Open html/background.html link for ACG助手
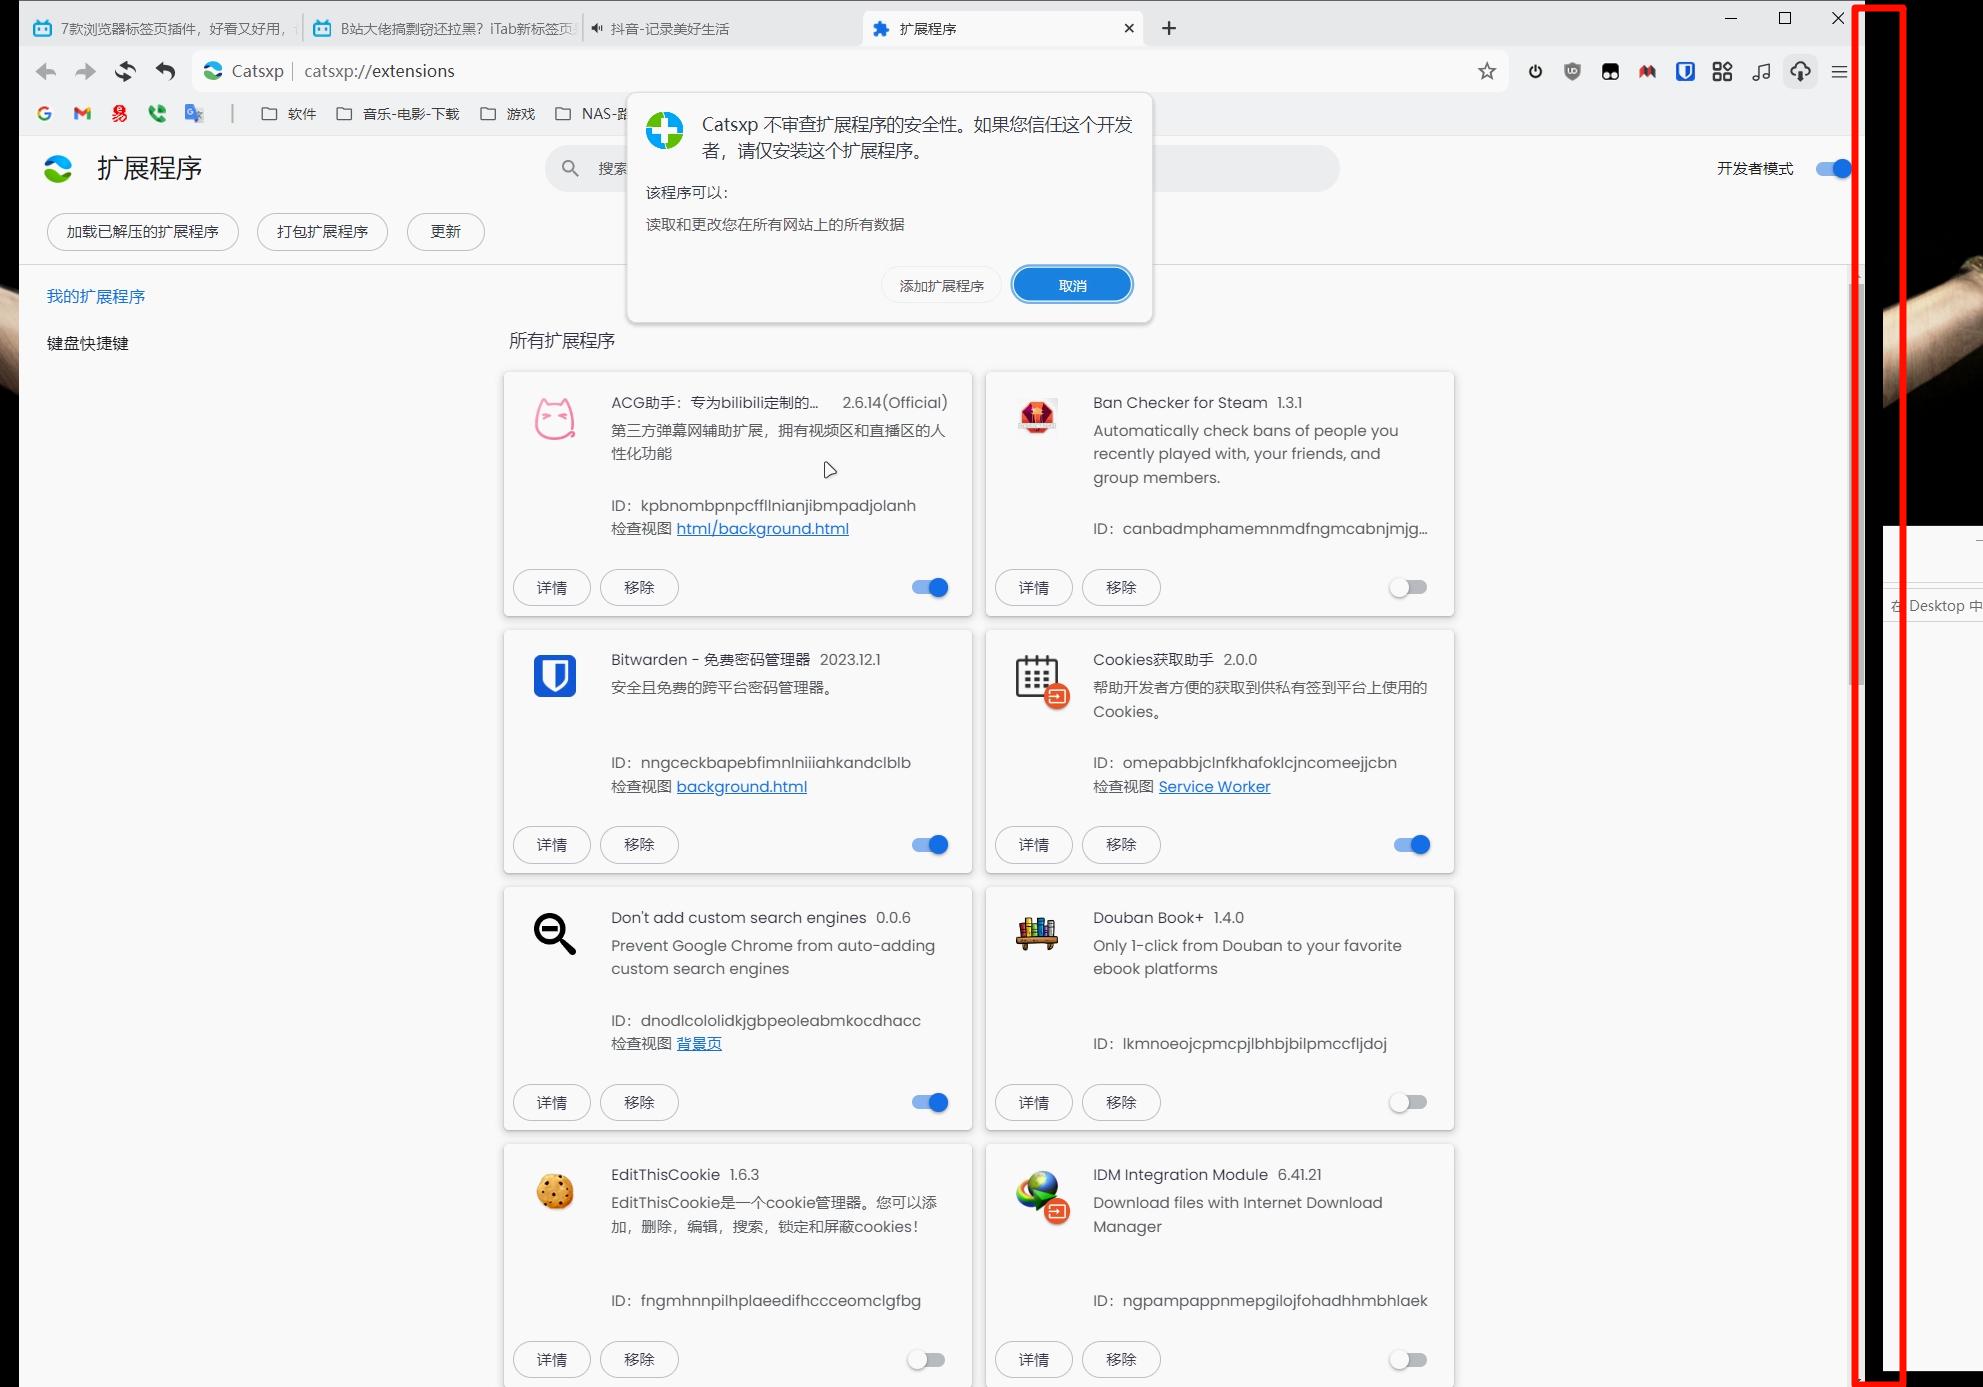The width and height of the screenshot is (1983, 1387). [x=762, y=529]
